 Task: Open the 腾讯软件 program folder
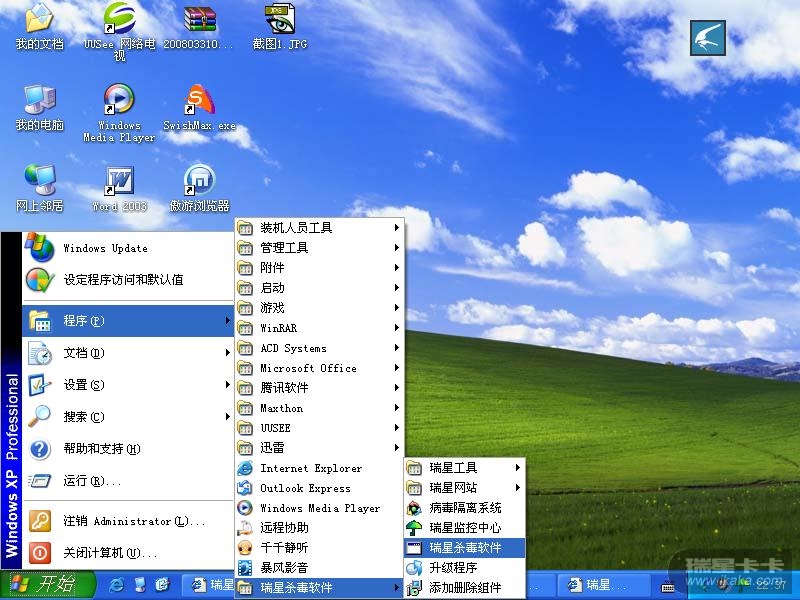[x=319, y=388]
